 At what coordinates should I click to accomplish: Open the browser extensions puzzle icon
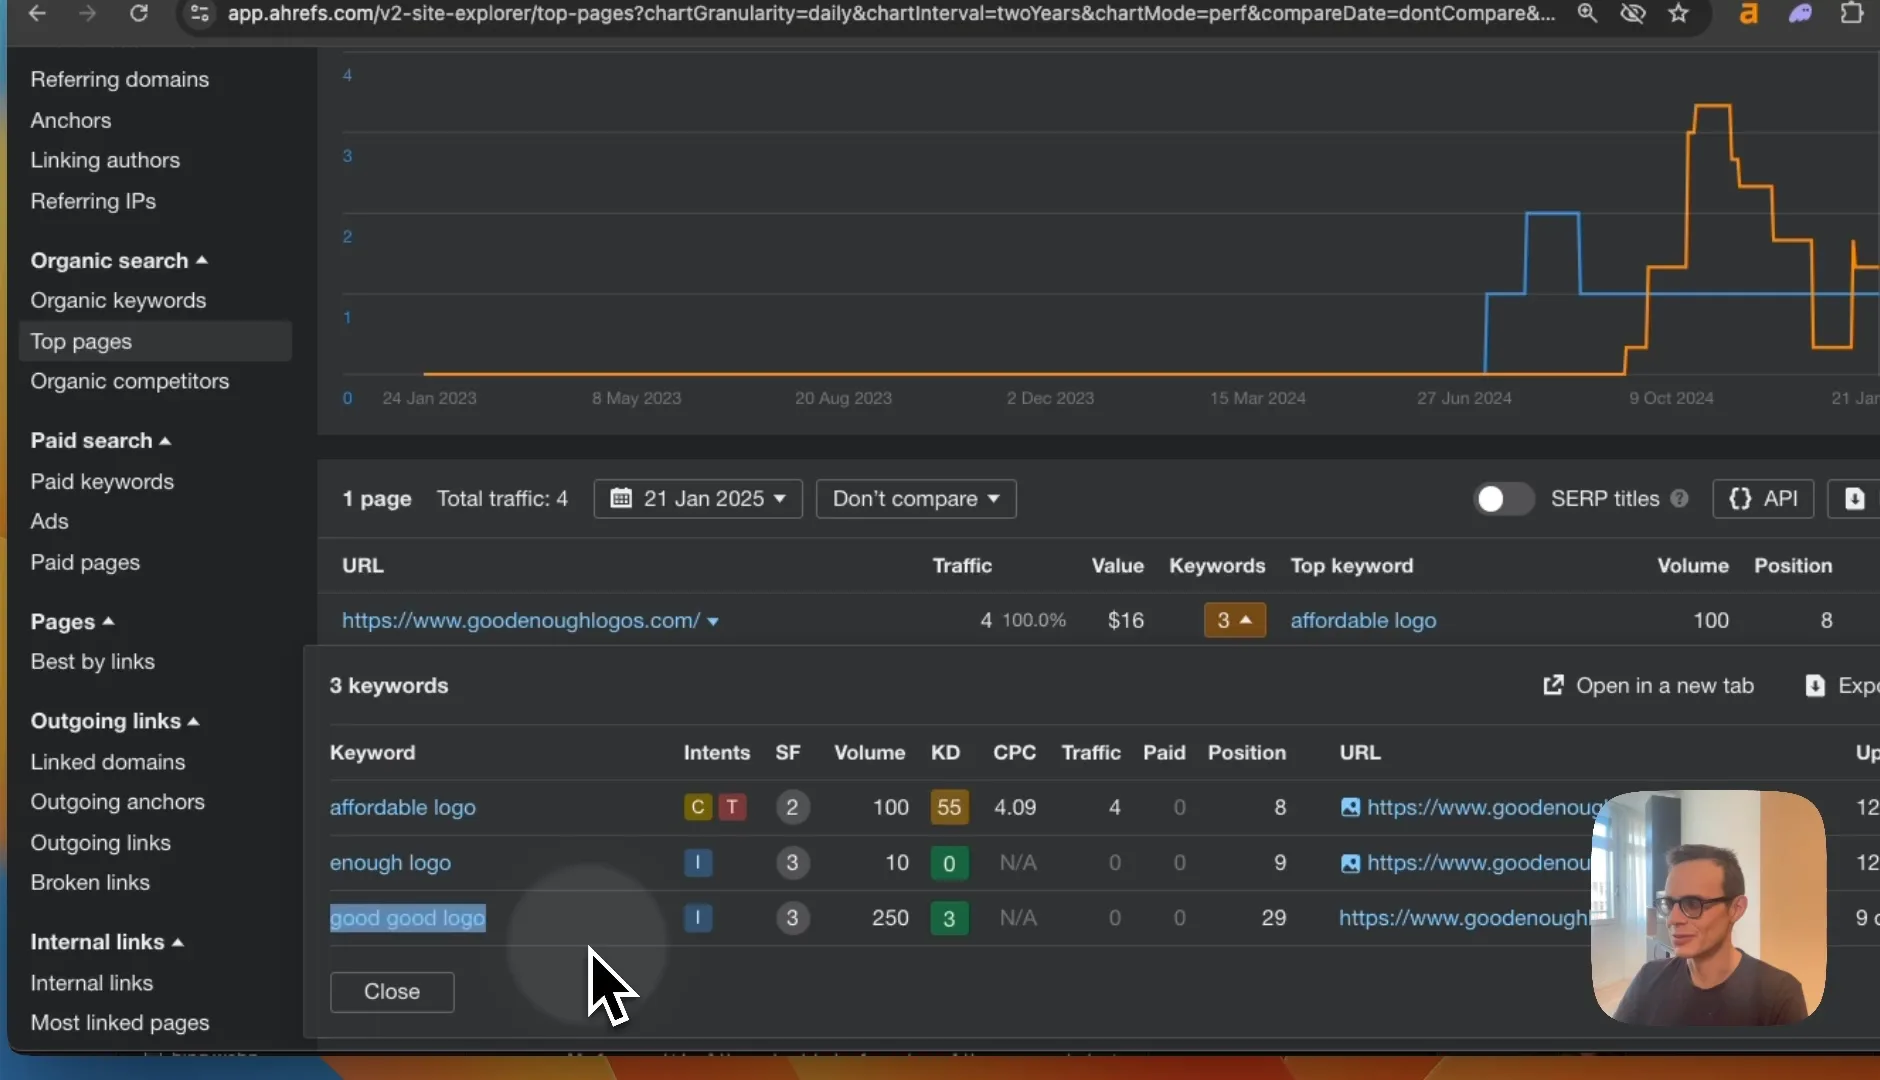[x=1852, y=13]
